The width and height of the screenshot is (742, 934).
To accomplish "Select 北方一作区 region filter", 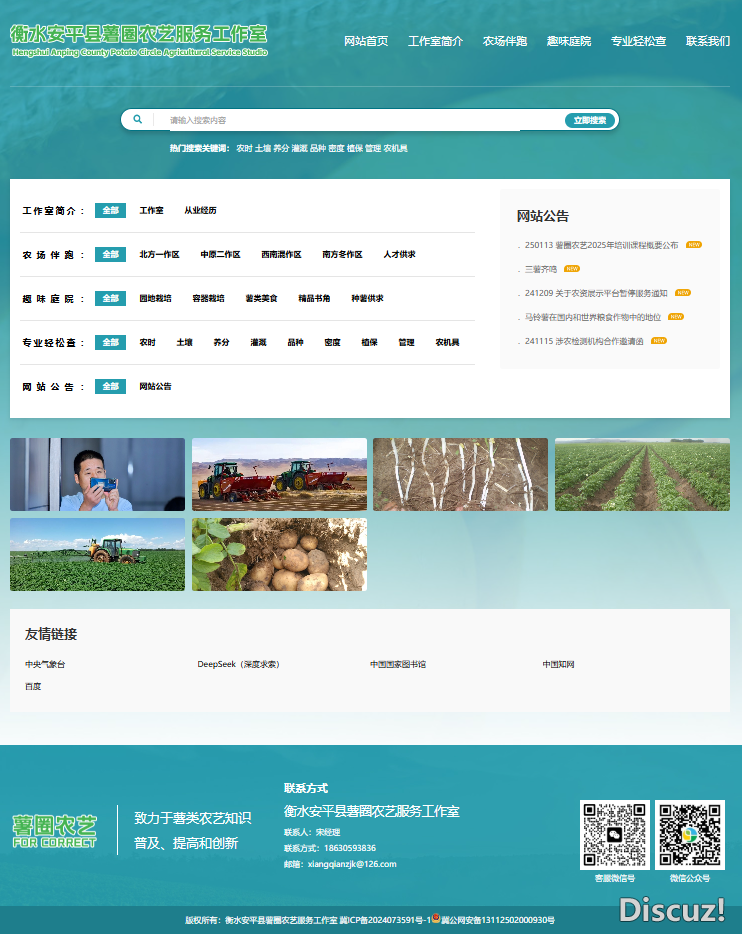I will coord(159,254).
